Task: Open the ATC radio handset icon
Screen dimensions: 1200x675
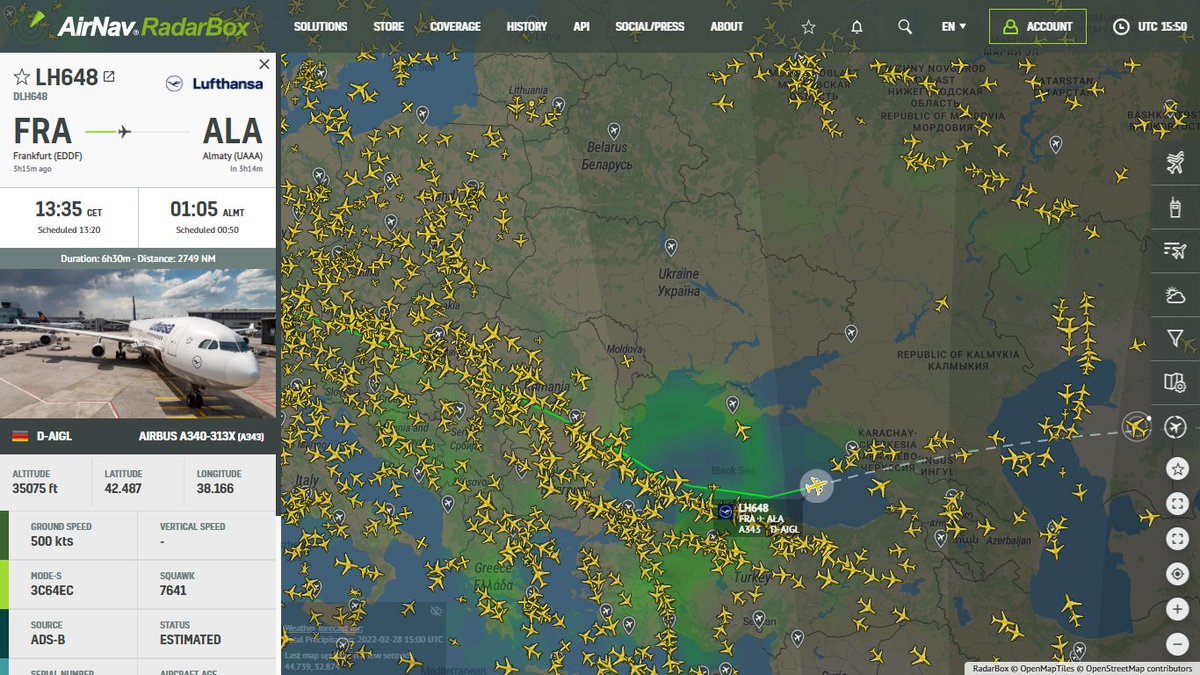Action: coord(1175,207)
